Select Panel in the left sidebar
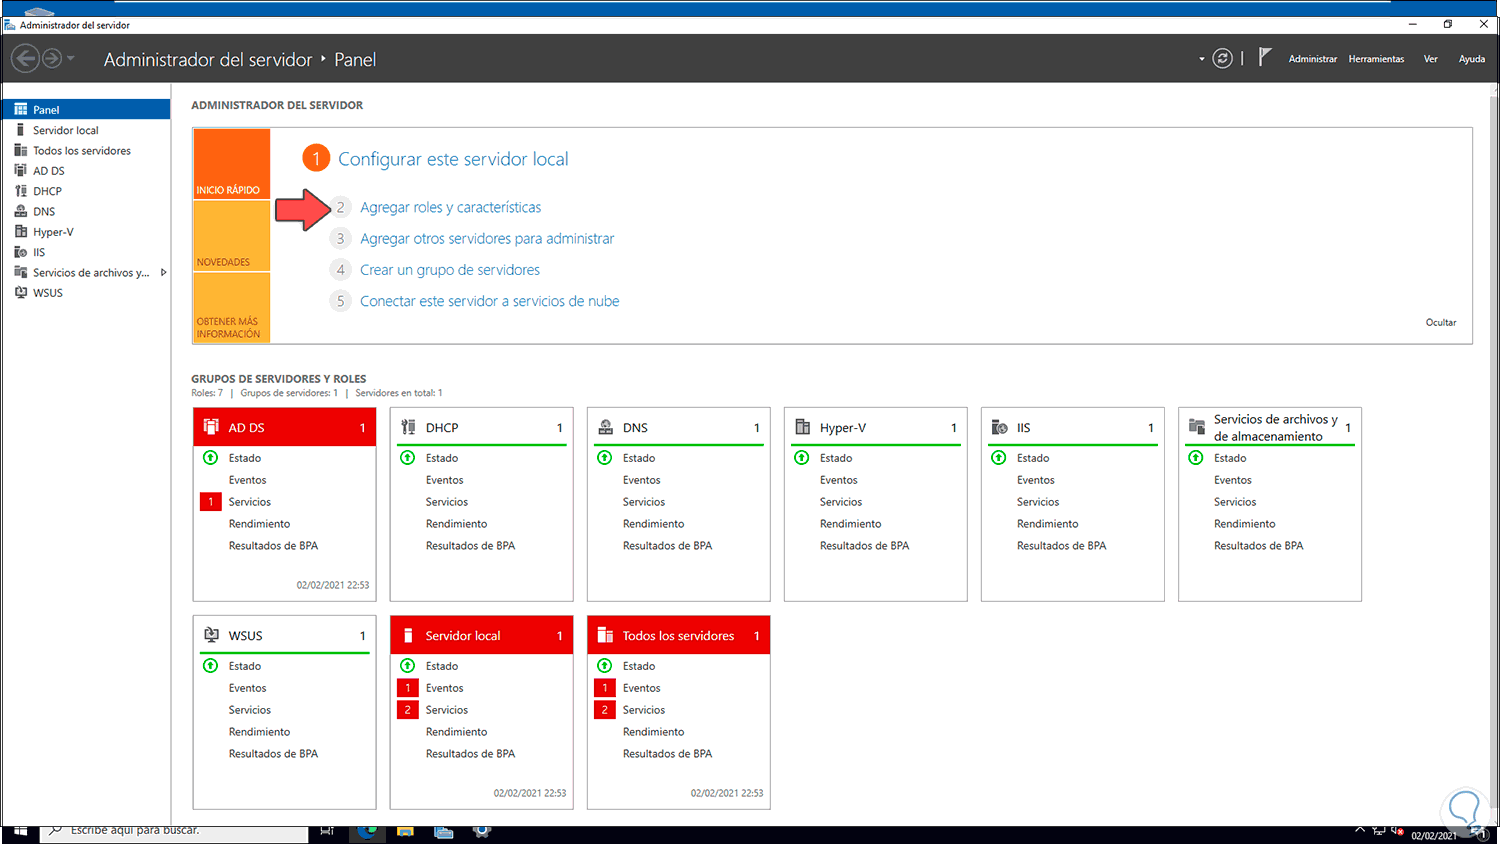This screenshot has height=844, width=1500. (x=86, y=110)
